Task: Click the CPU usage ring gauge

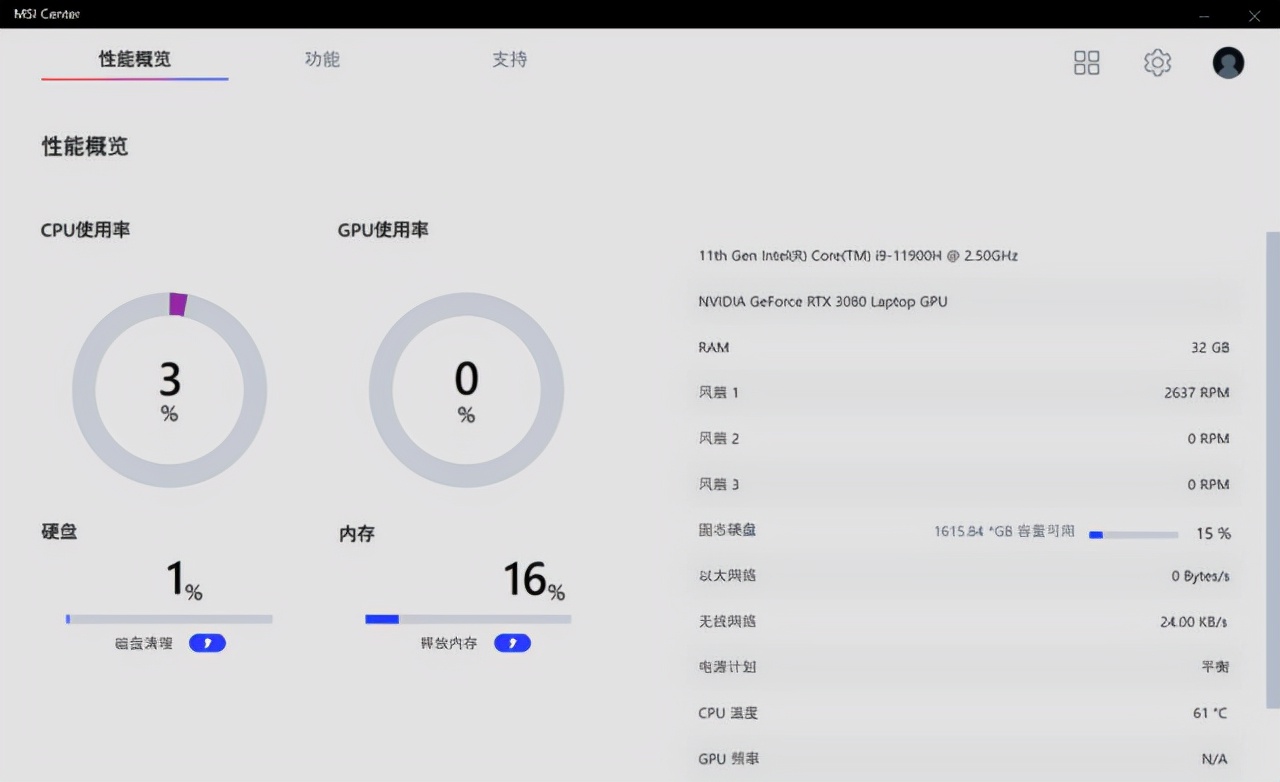Action: pos(170,390)
